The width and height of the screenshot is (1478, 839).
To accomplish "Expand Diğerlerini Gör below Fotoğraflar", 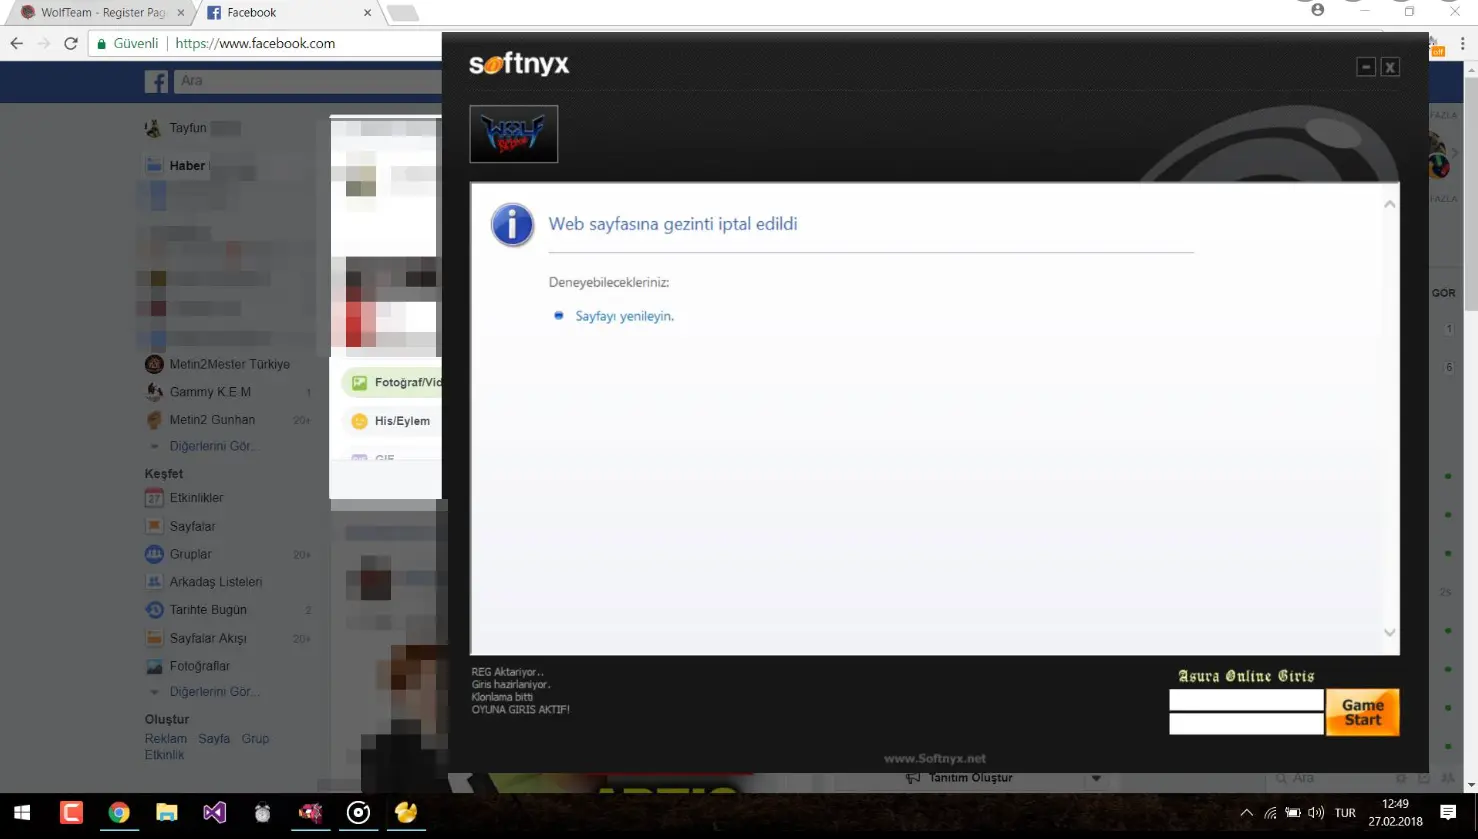I will point(214,692).
